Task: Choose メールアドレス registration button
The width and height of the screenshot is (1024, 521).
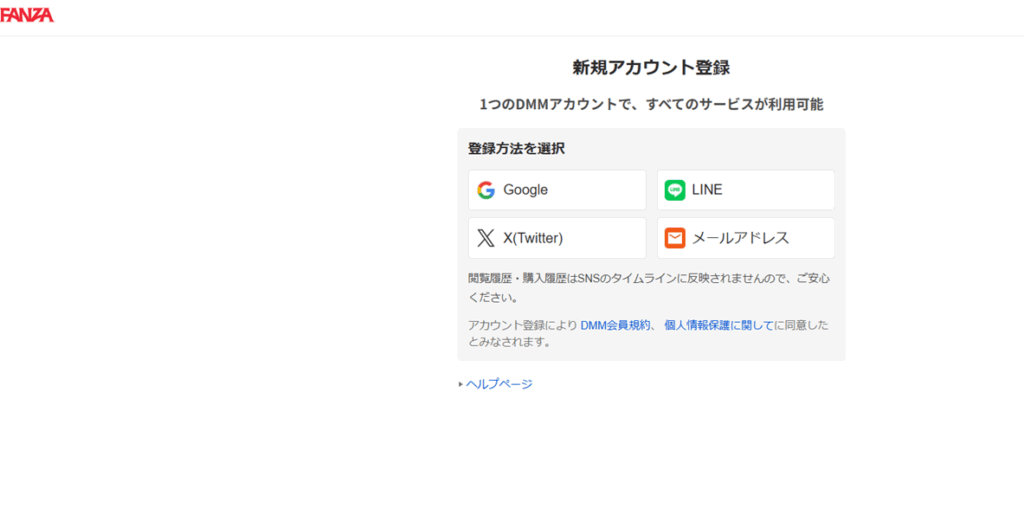Action: [746, 238]
